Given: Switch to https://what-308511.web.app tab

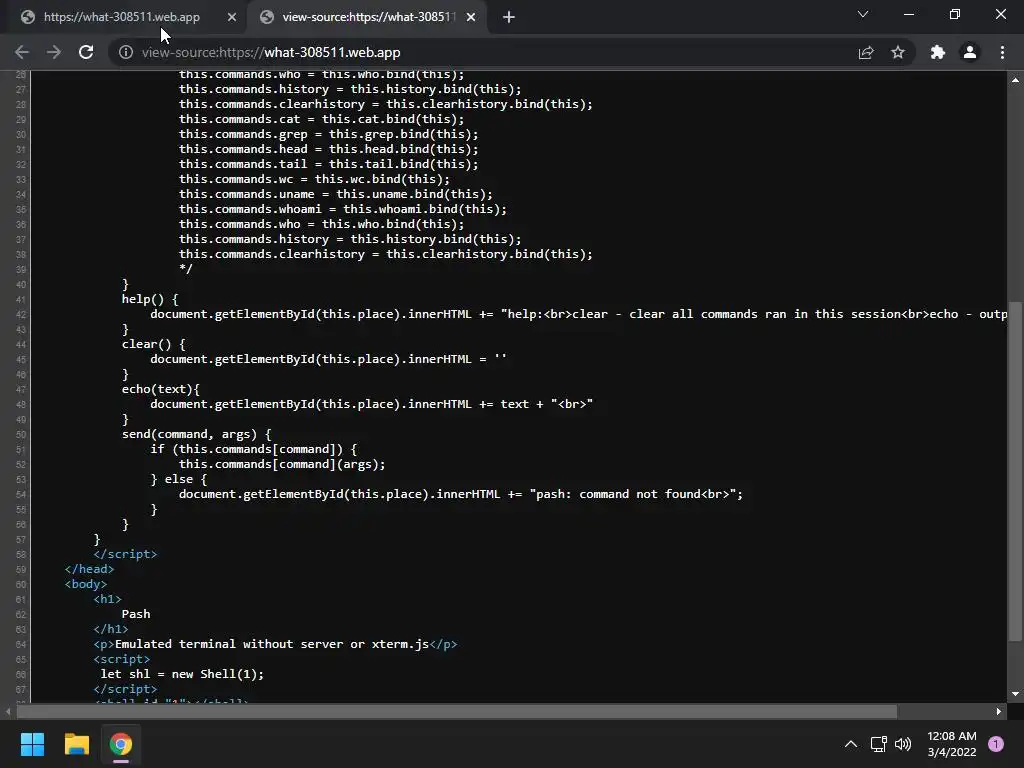Looking at the screenshot, I should point(122,17).
